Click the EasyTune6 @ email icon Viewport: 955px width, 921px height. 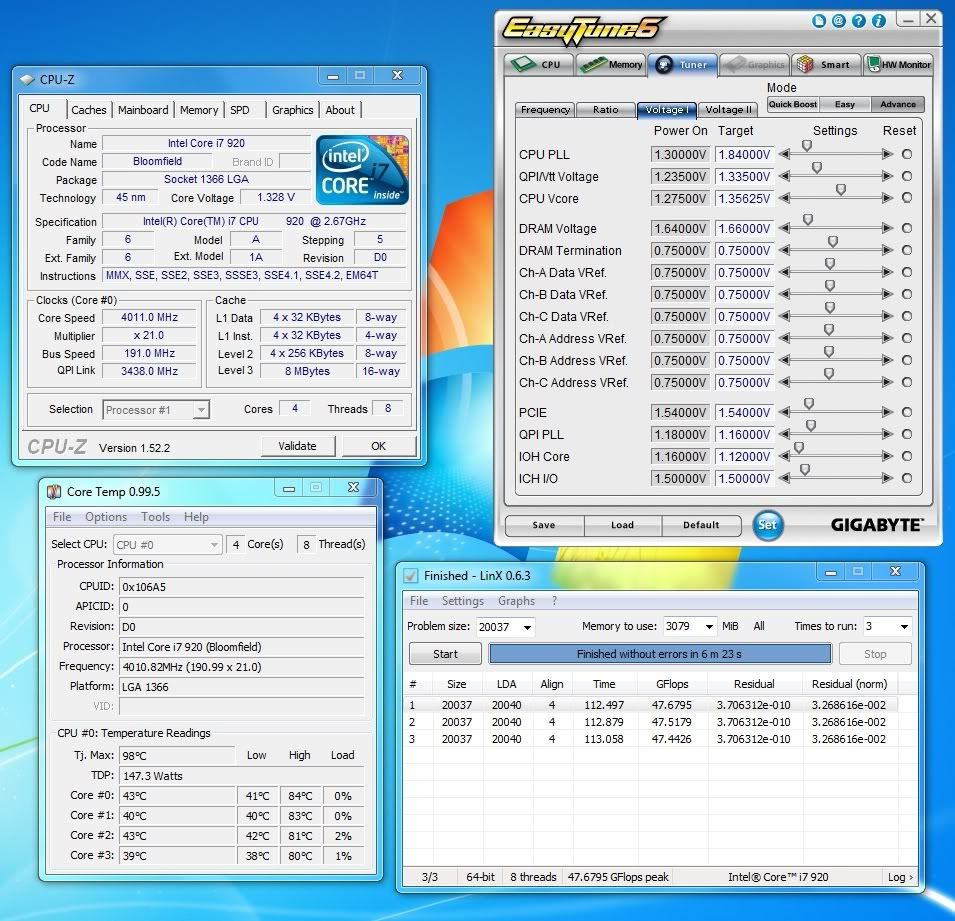(x=839, y=21)
